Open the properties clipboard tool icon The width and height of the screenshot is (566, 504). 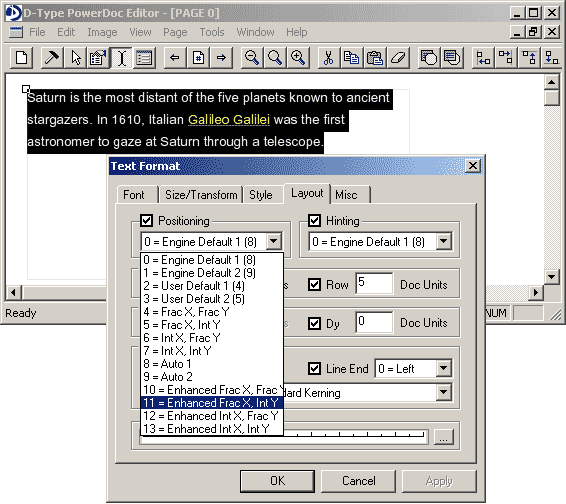coord(98,58)
